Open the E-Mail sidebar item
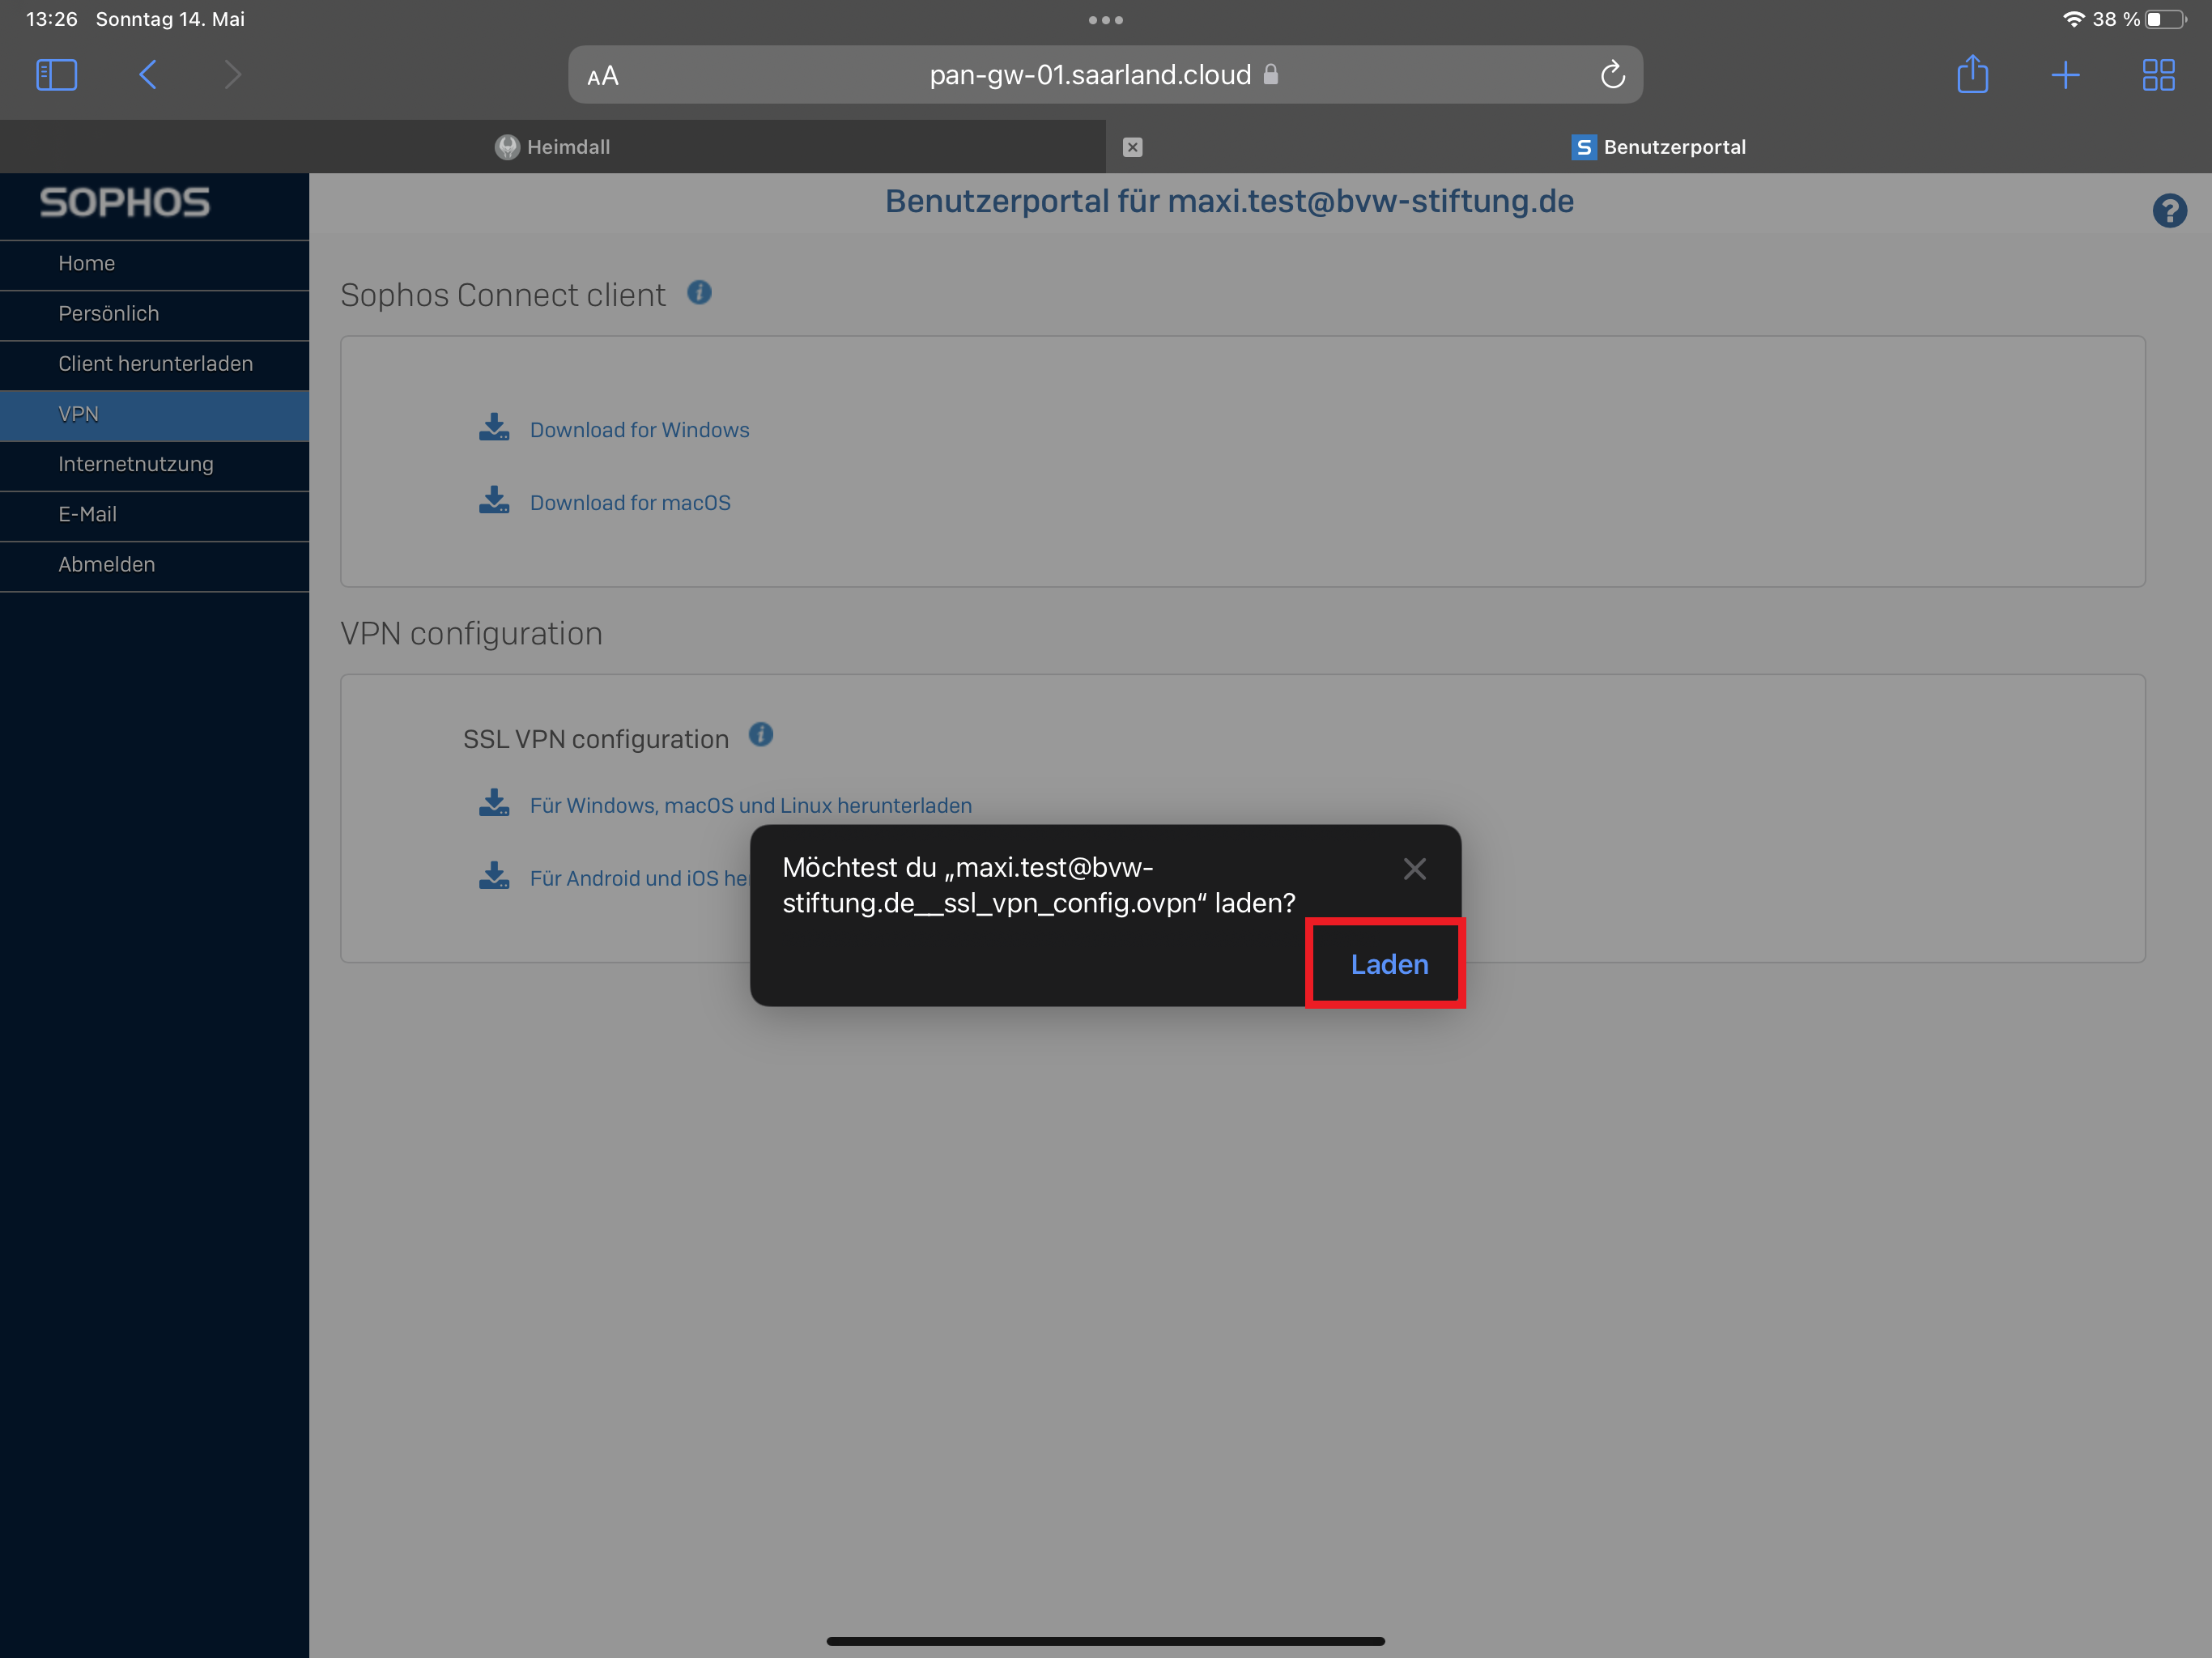The image size is (2212, 1658). tap(154, 515)
